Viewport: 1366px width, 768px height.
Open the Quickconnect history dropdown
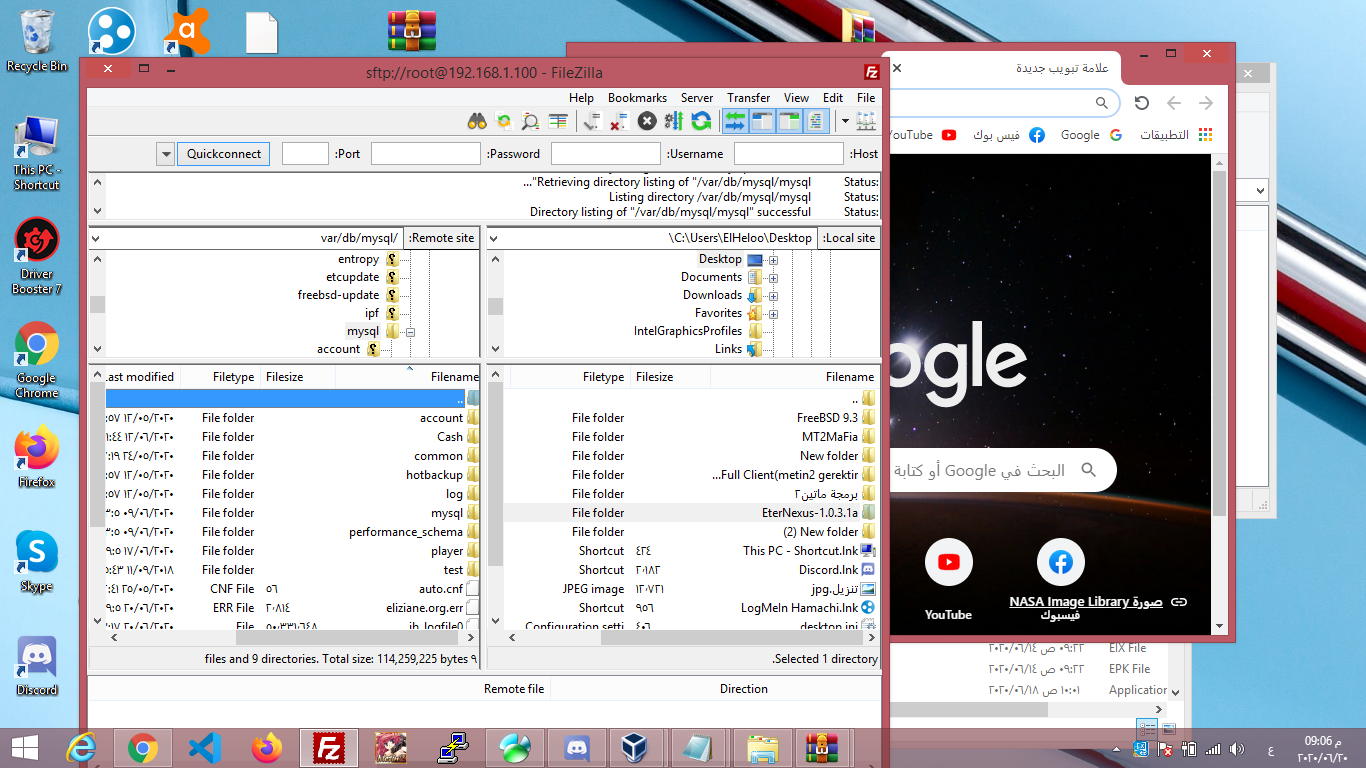click(166, 154)
